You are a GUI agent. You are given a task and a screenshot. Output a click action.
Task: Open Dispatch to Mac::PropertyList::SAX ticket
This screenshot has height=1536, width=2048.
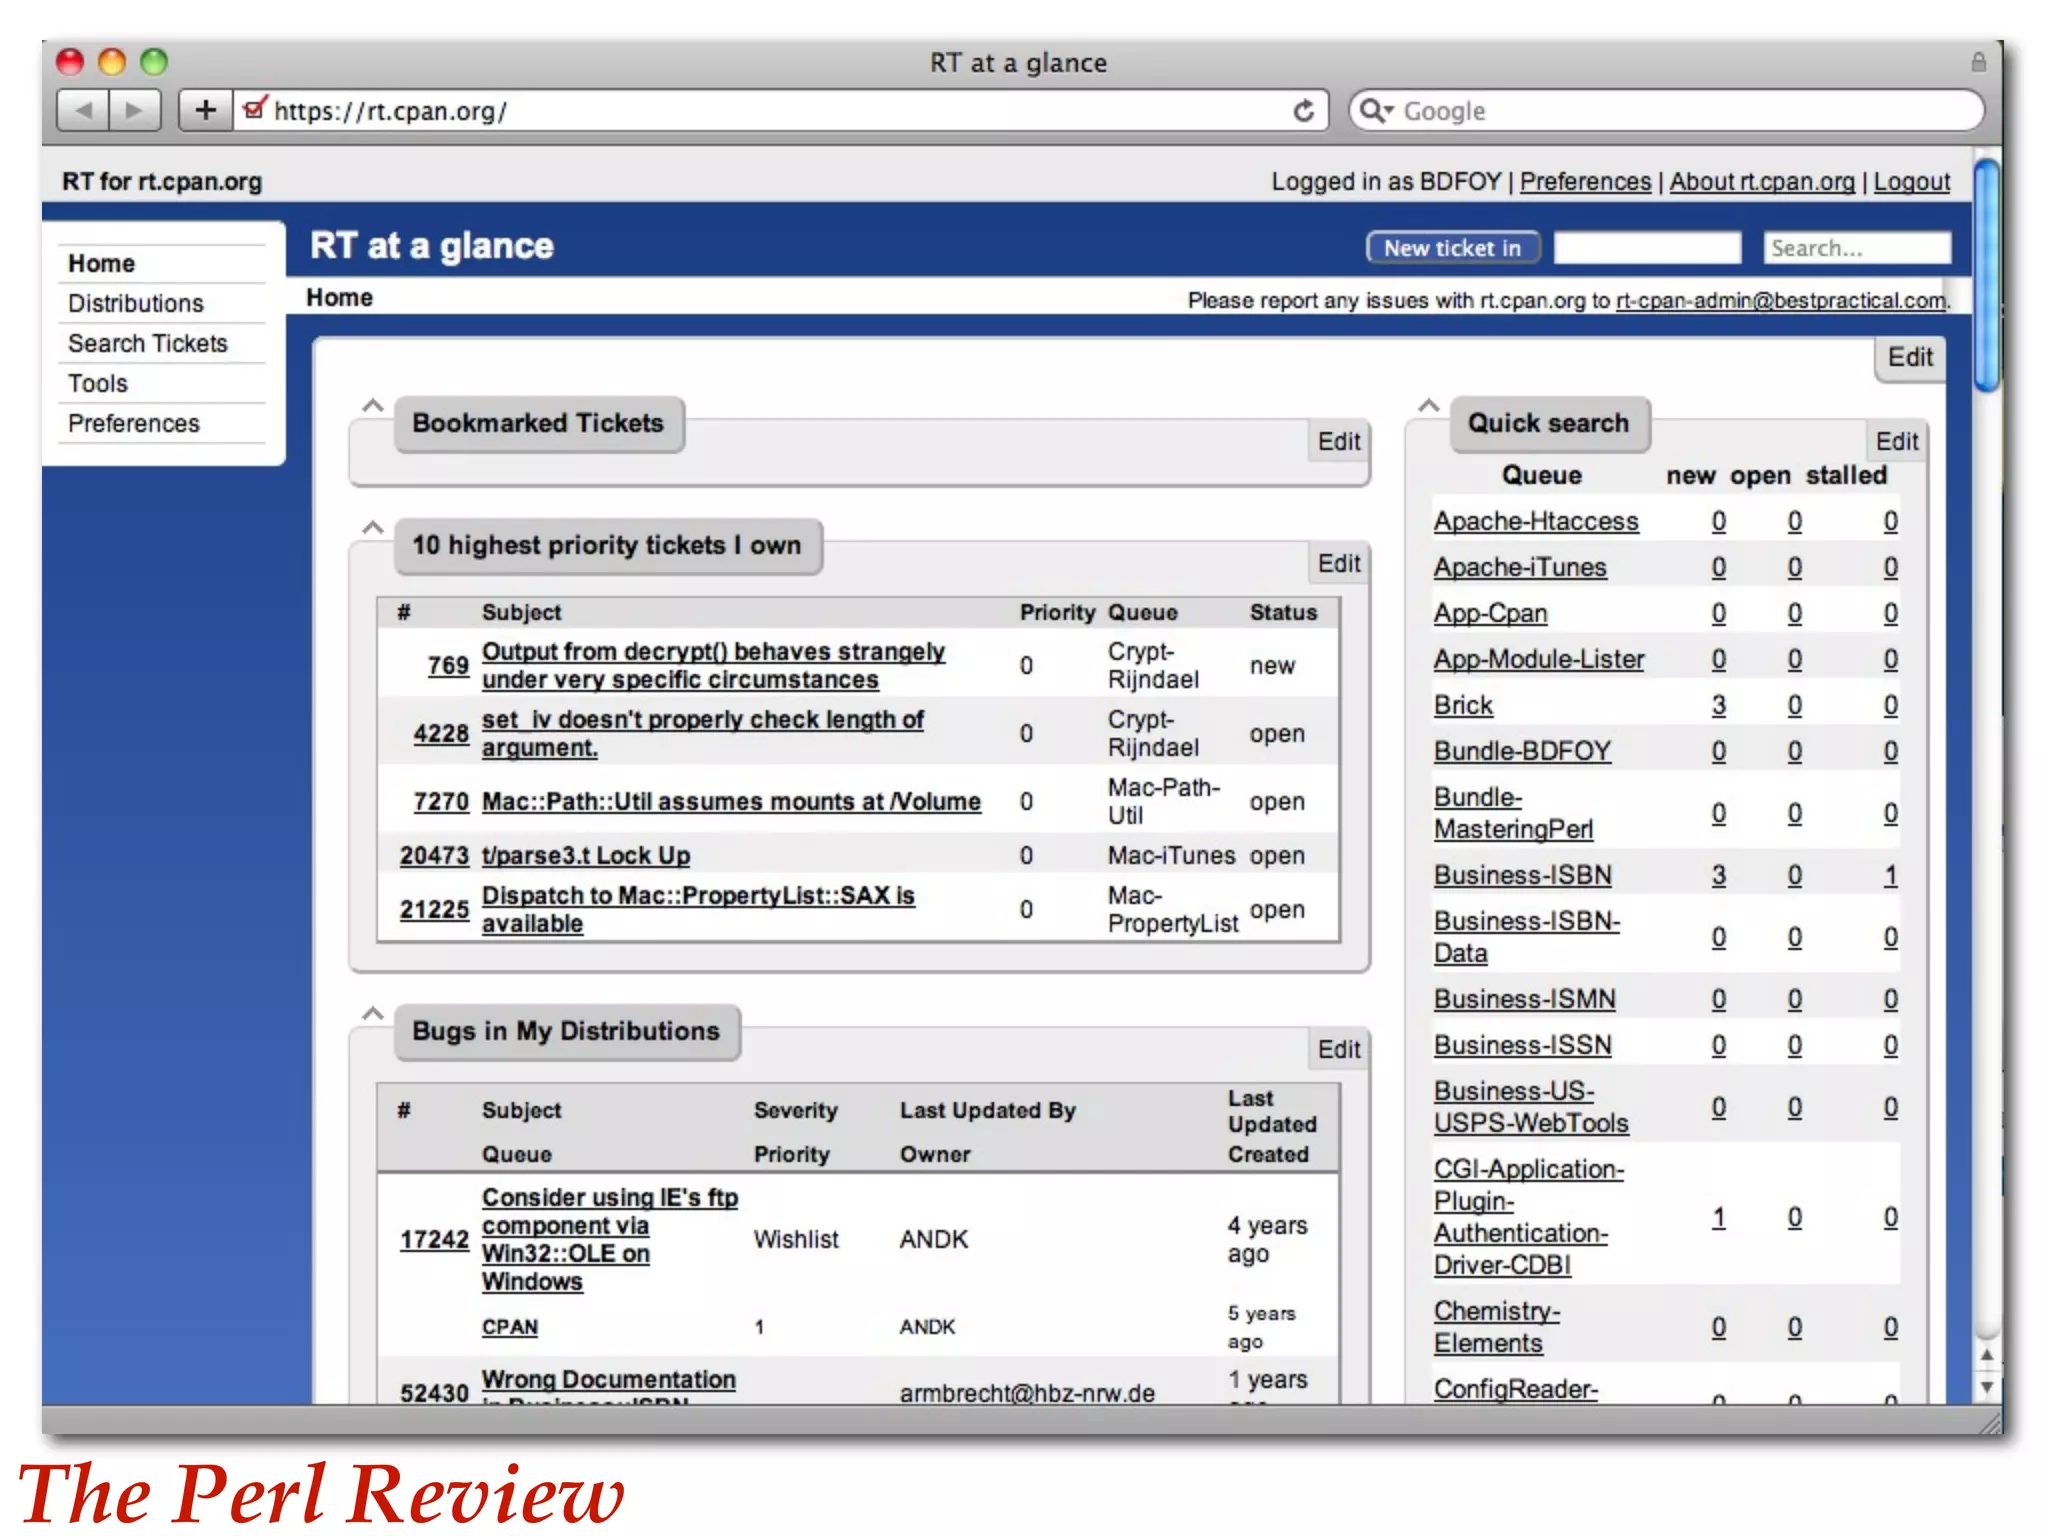[698, 909]
